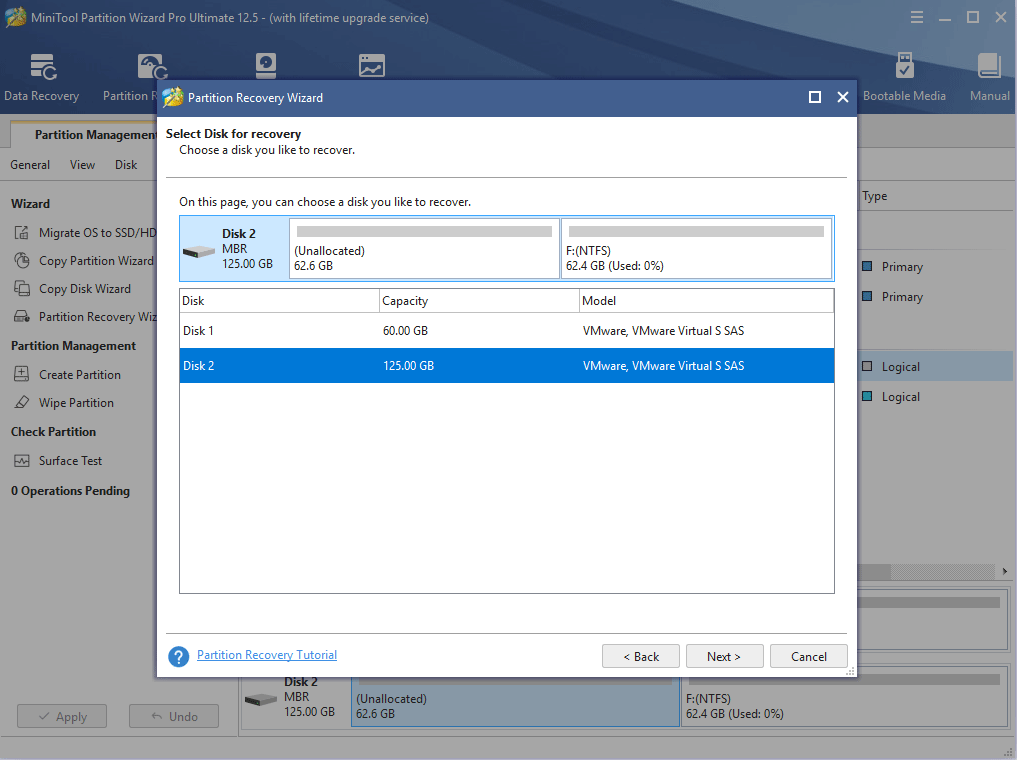Viewport: 1017px width, 760px height.
Task: Cancel the recovery wizard
Action: tap(809, 656)
